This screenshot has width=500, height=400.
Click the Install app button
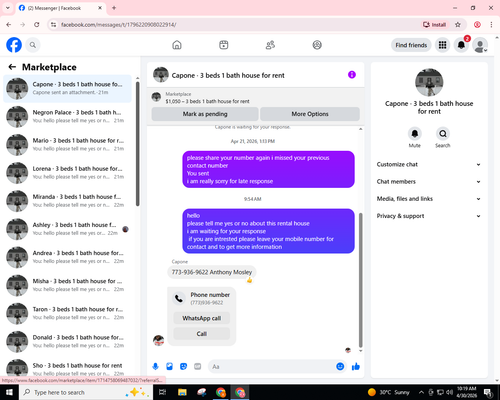coord(434,24)
